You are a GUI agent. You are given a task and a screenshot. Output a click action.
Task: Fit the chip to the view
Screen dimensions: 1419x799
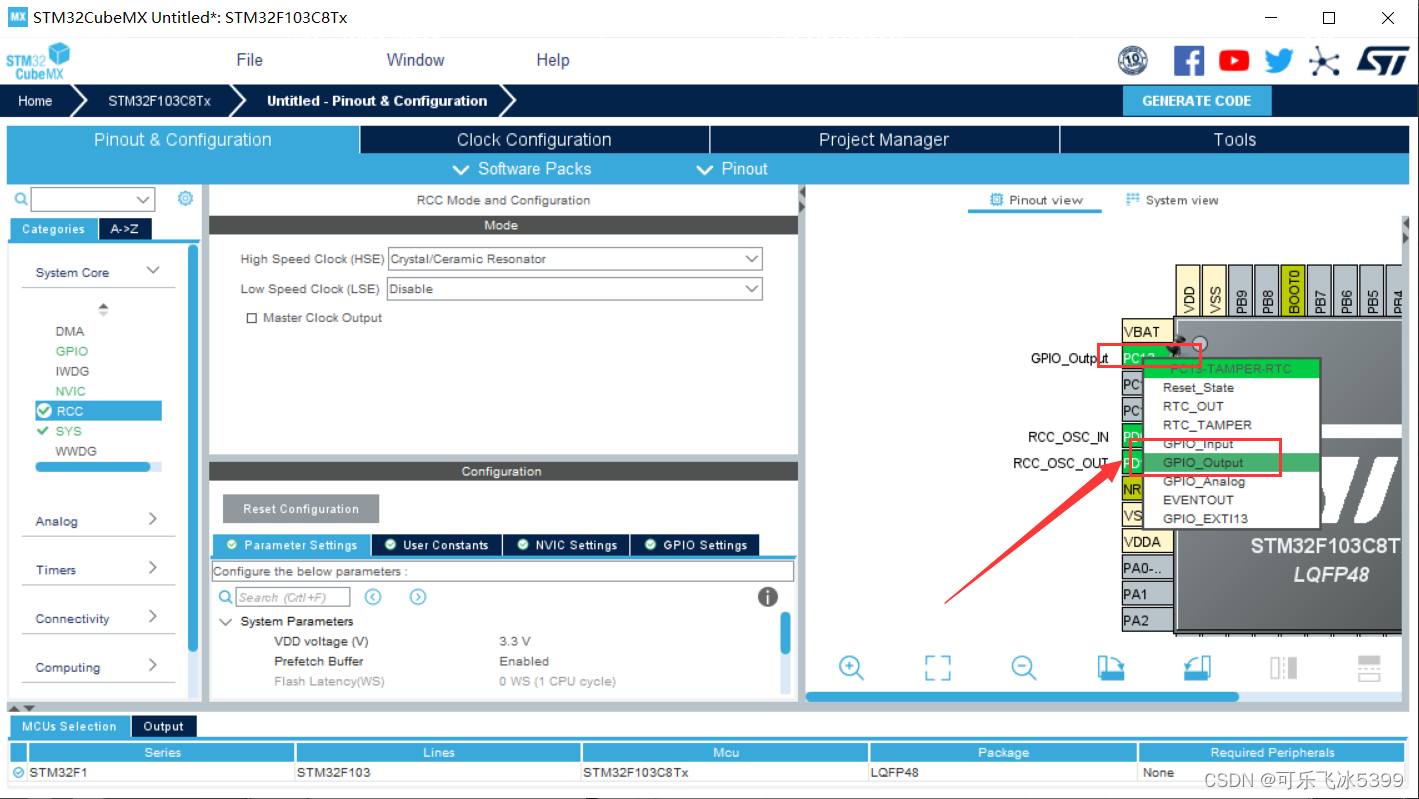click(937, 668)
